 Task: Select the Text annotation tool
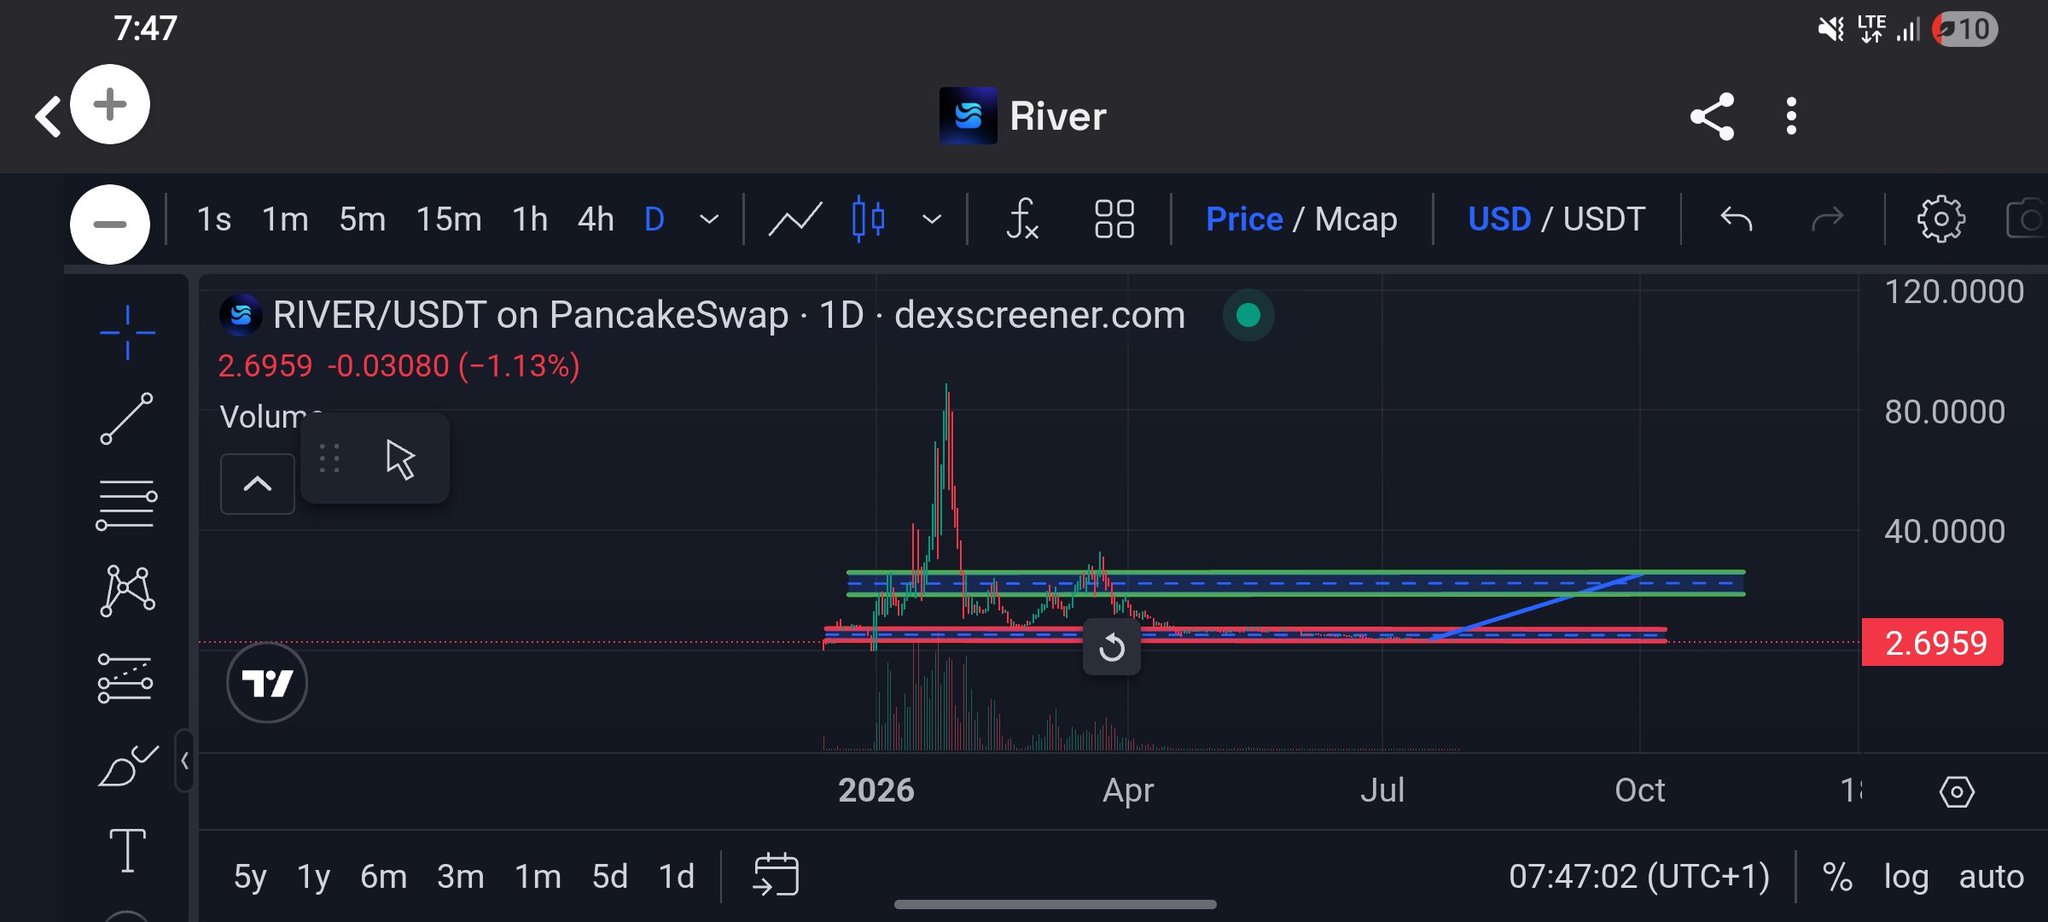pos(127,851)
